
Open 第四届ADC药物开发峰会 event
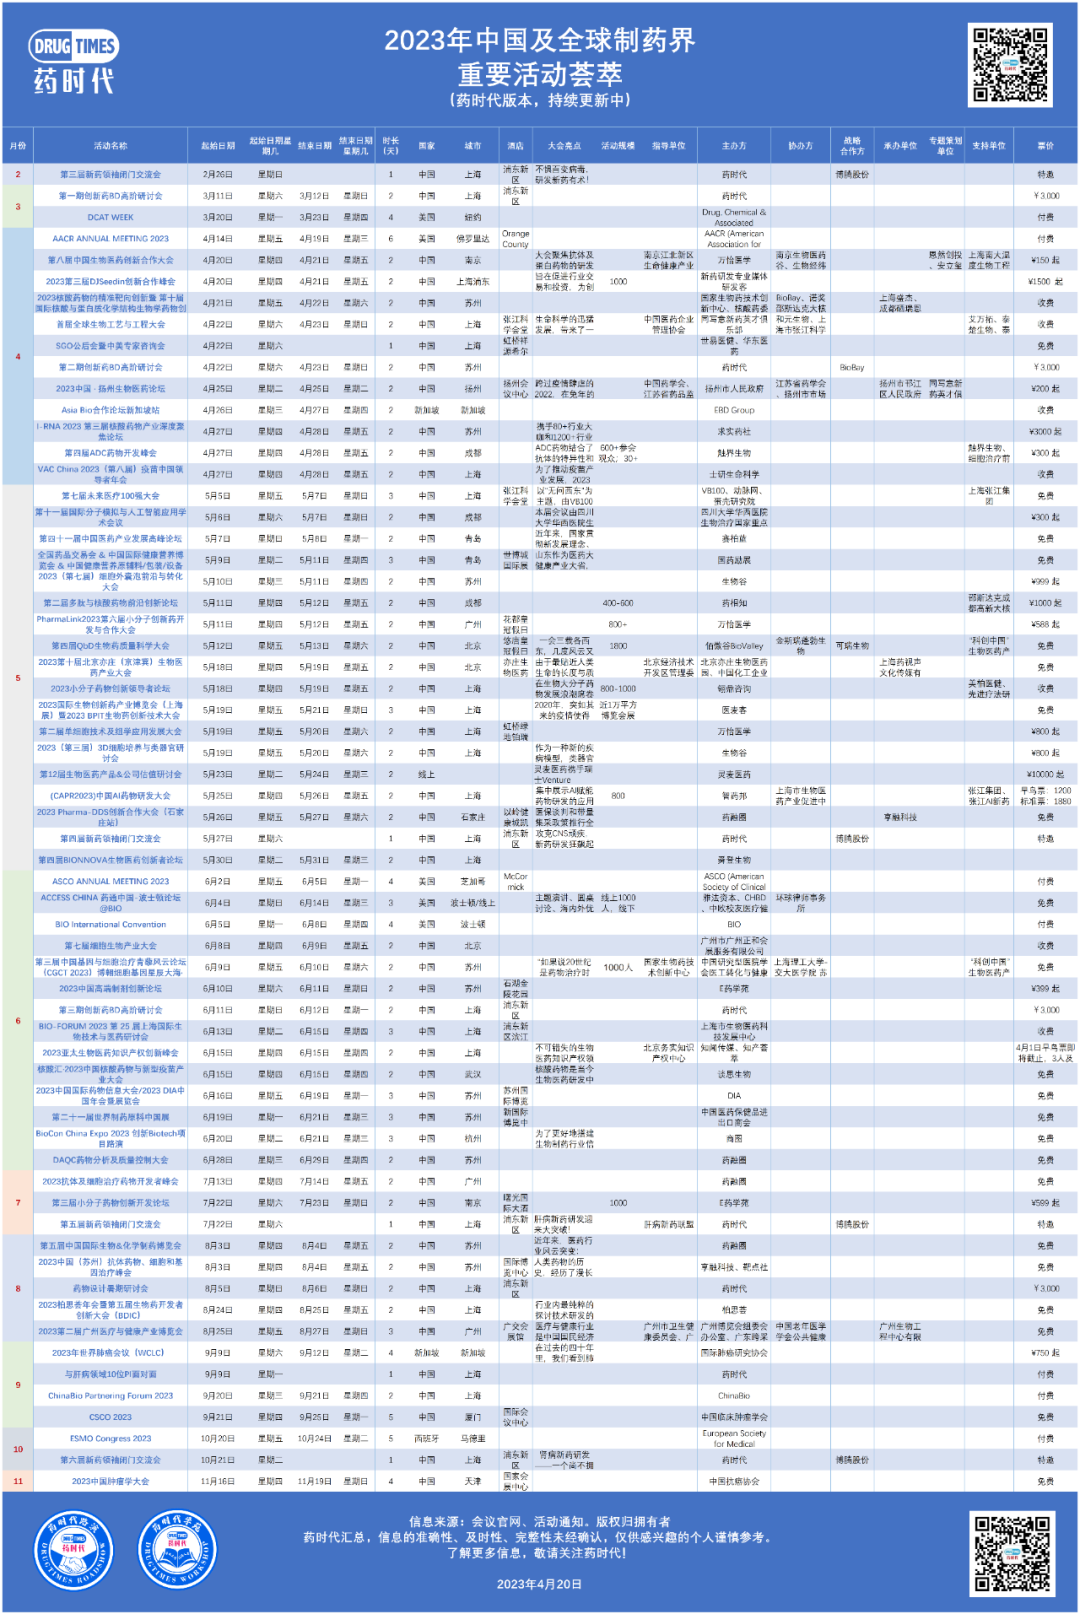110,453
